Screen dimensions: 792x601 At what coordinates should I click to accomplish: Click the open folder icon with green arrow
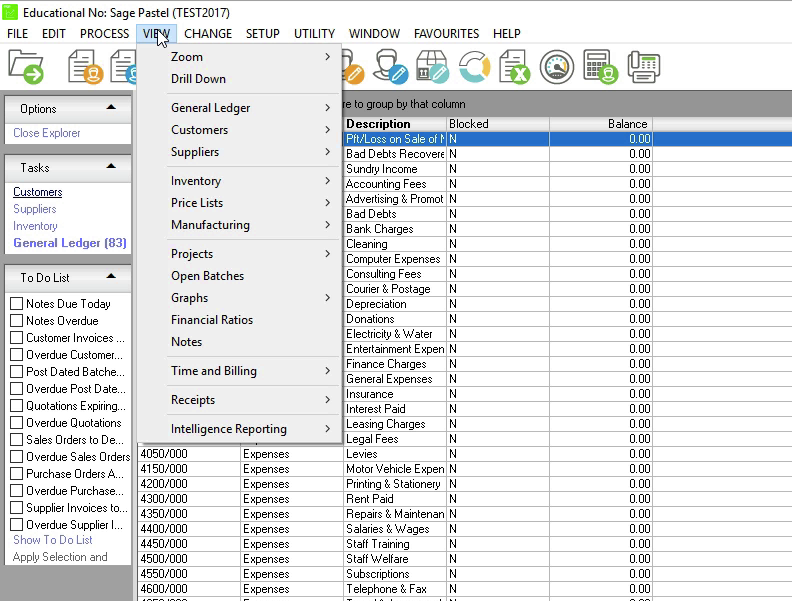click(26, 68)
